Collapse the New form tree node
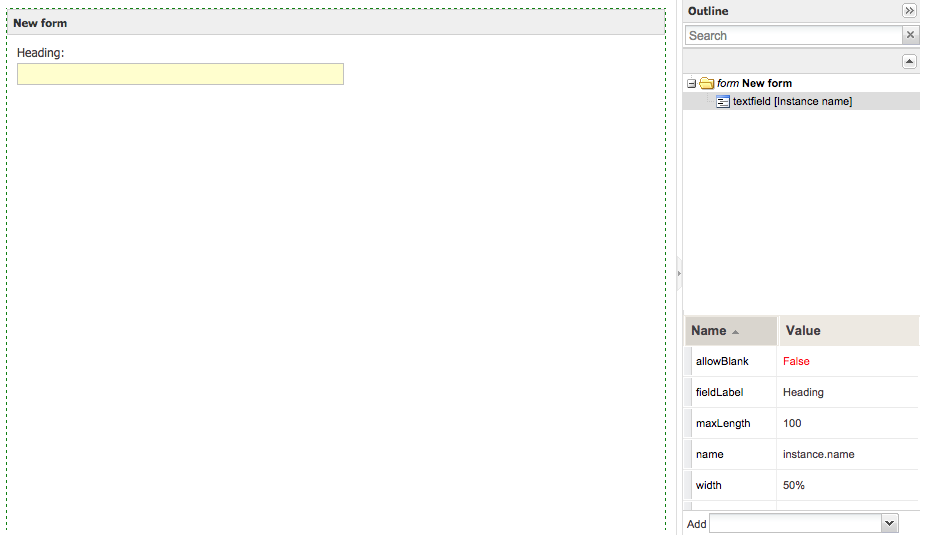Viewport: 933px width, 543px height. coord(691,83)
